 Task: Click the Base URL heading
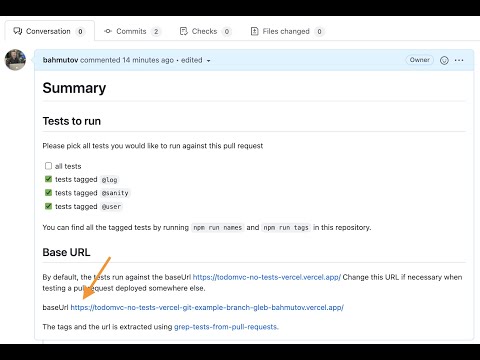click(66, 252)
